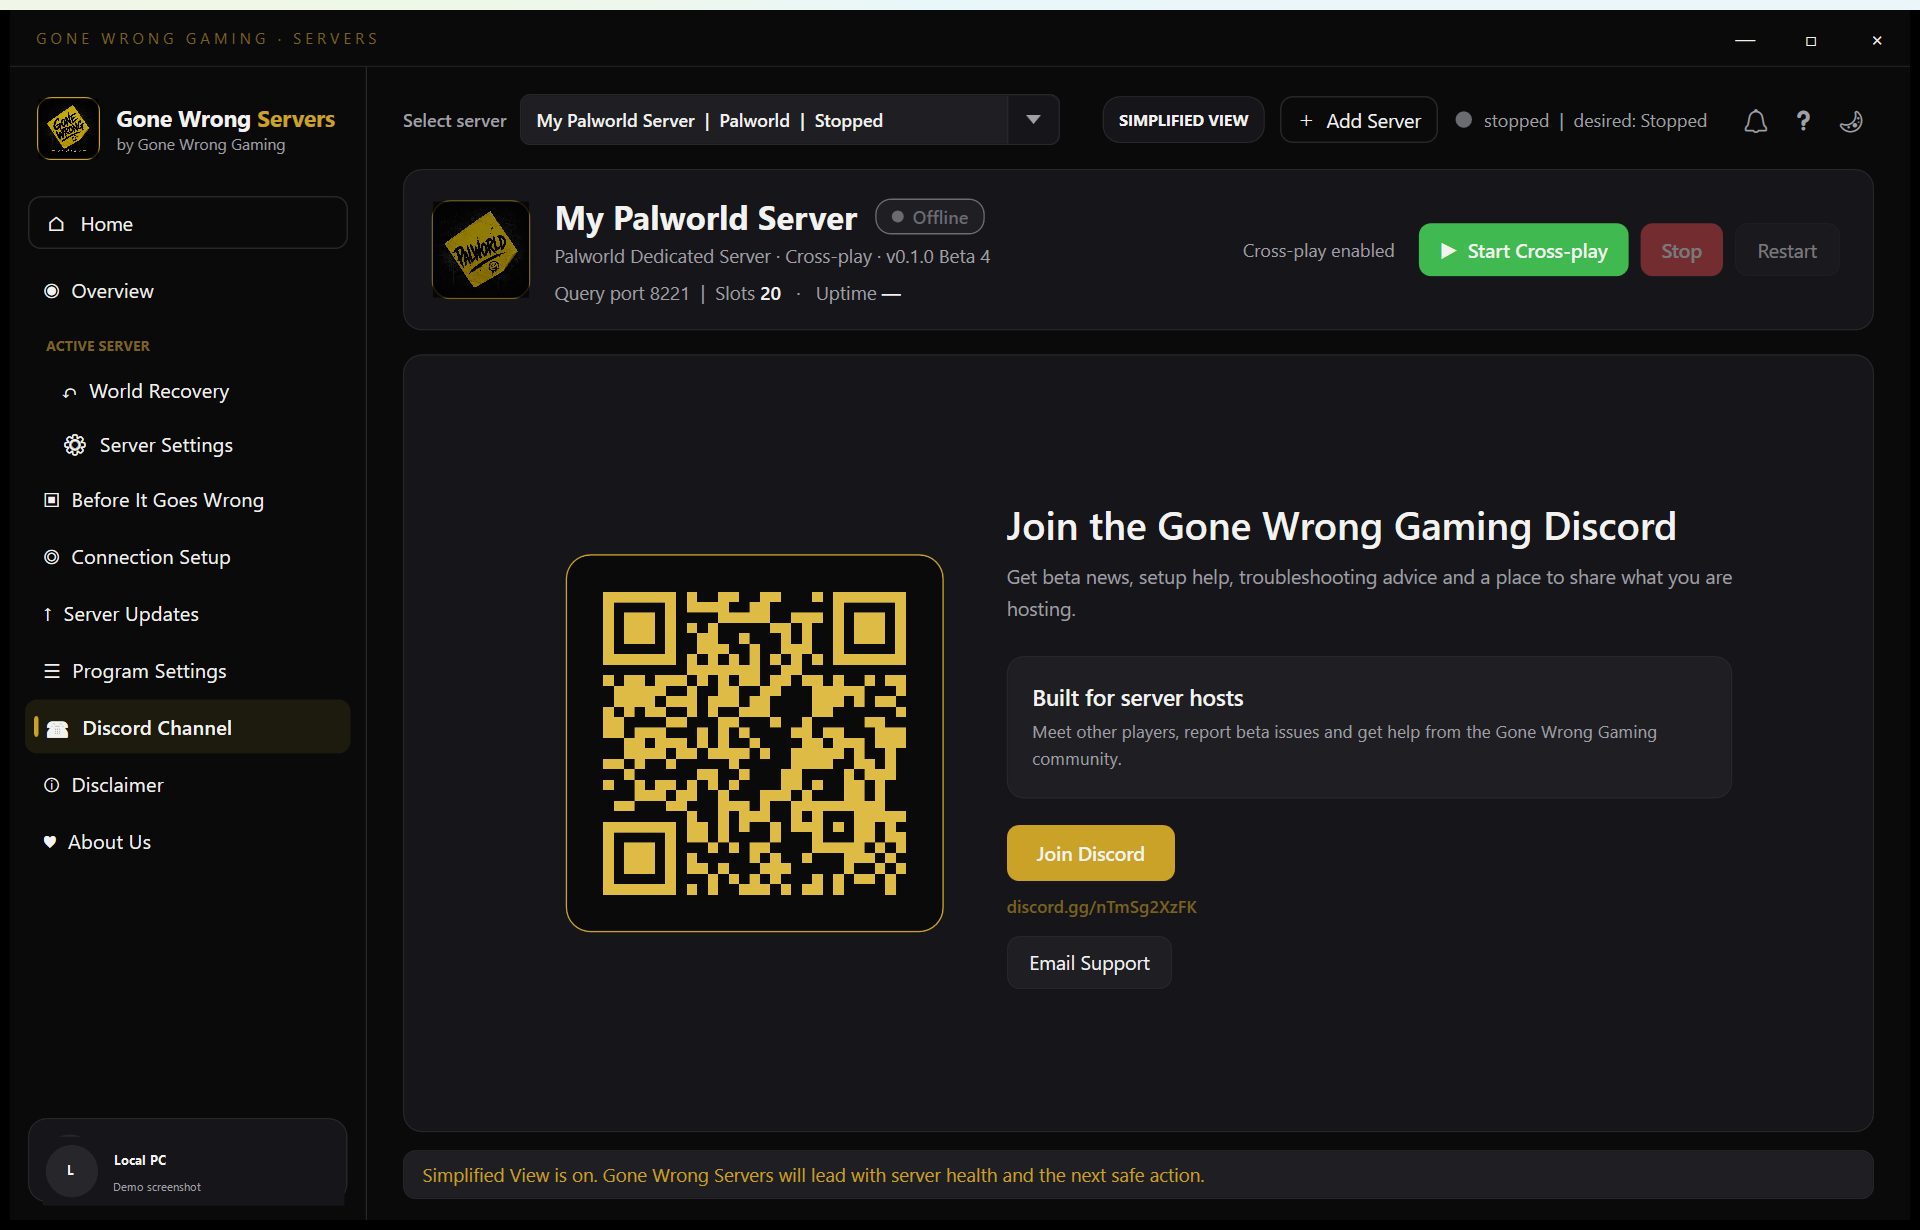The height and width of the screenshot is (1230, 1920).
Task: Click the red Stop button
Action: pos(1681,250)
